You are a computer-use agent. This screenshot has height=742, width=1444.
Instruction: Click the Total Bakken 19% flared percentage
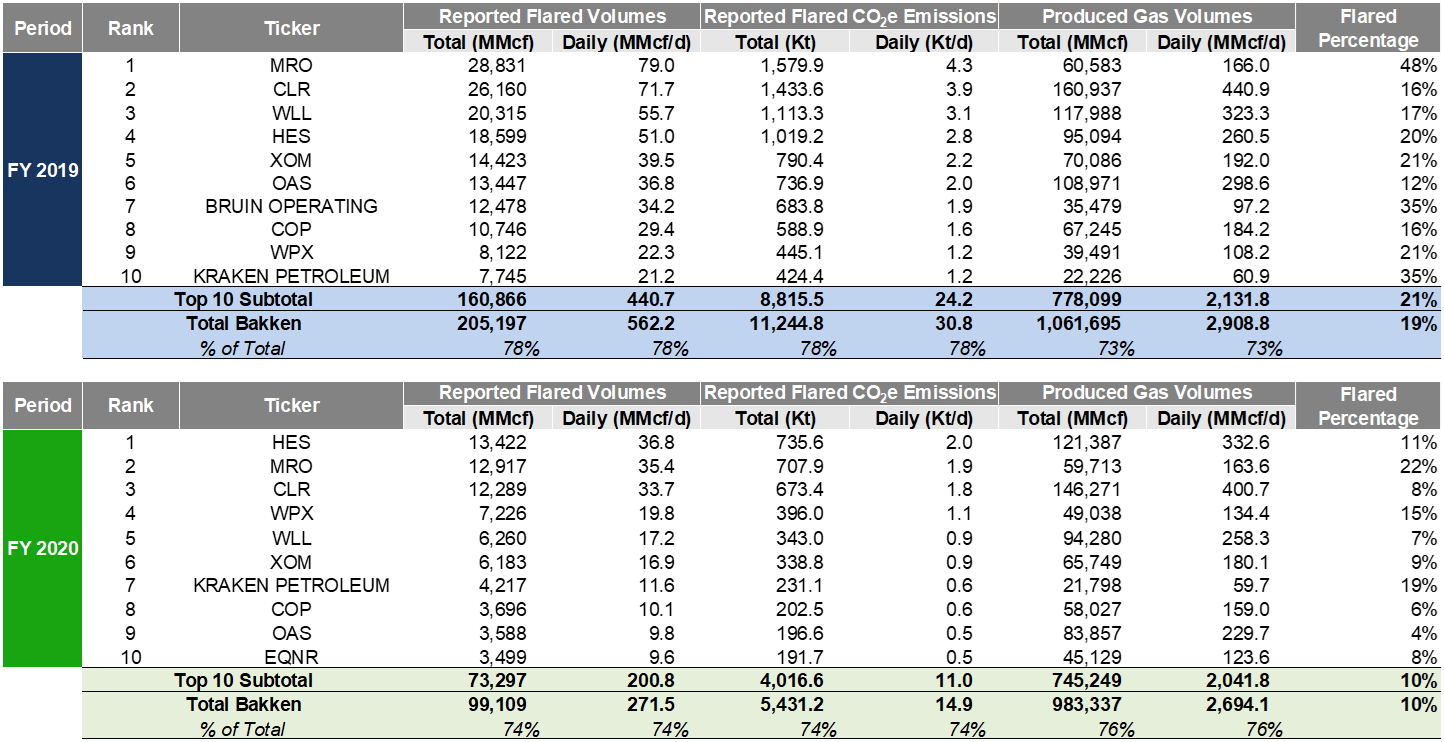(x=1418, y=323)
